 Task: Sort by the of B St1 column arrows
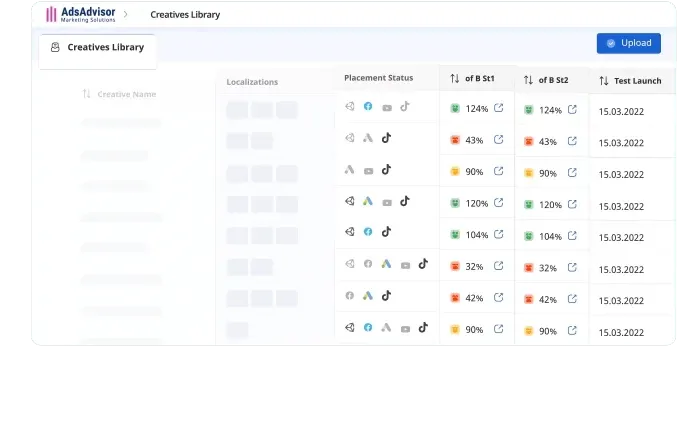[455, 79]
